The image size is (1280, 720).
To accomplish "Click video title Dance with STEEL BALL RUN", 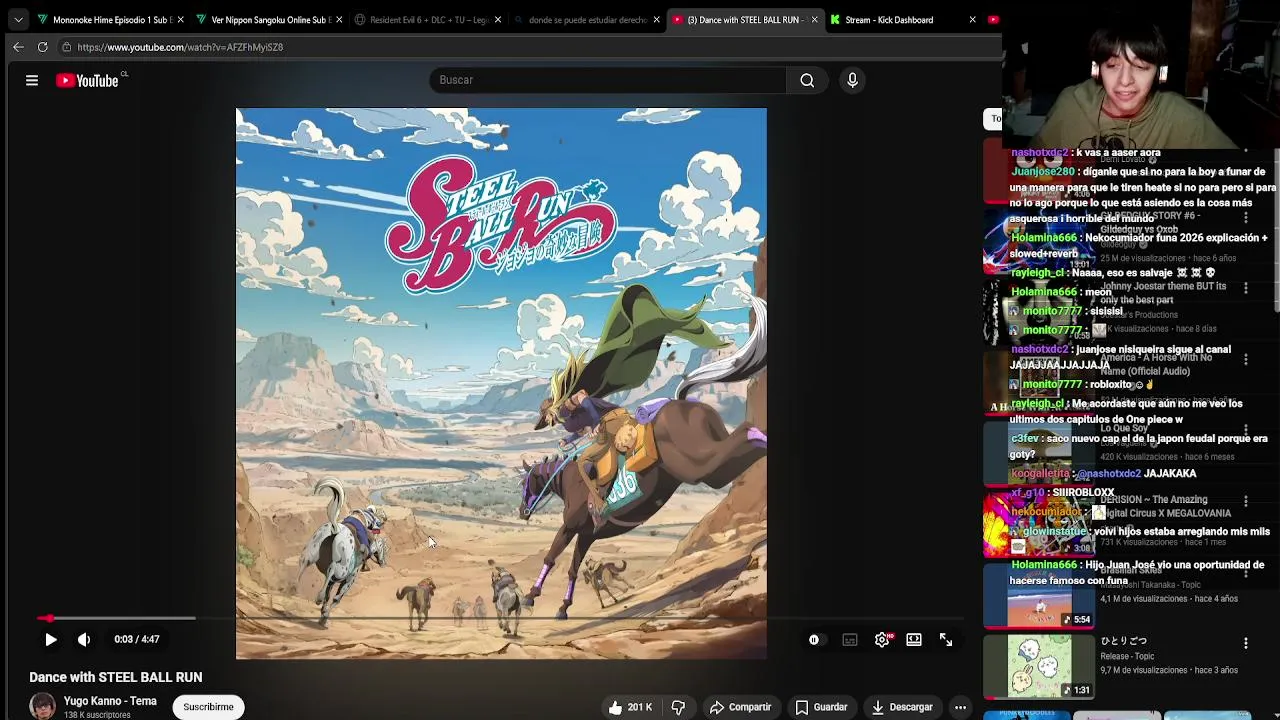I will pyautogui.click(x=116, y=677).
